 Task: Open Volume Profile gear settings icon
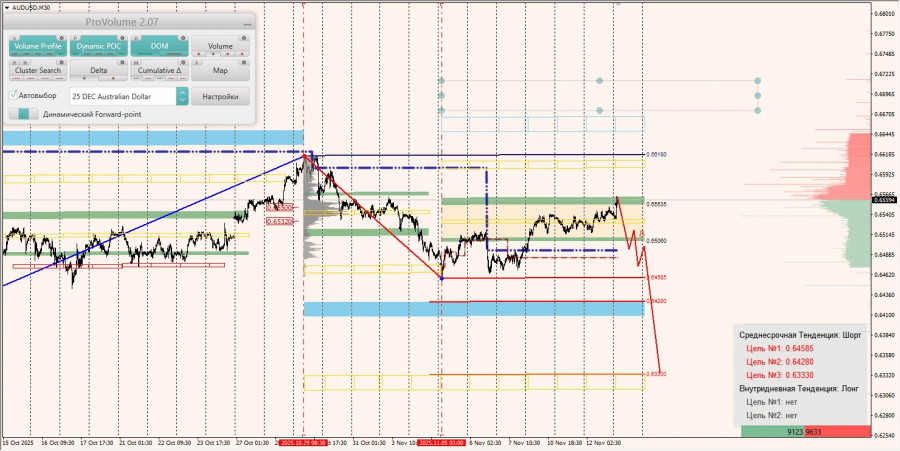click(x=61, y=38)
